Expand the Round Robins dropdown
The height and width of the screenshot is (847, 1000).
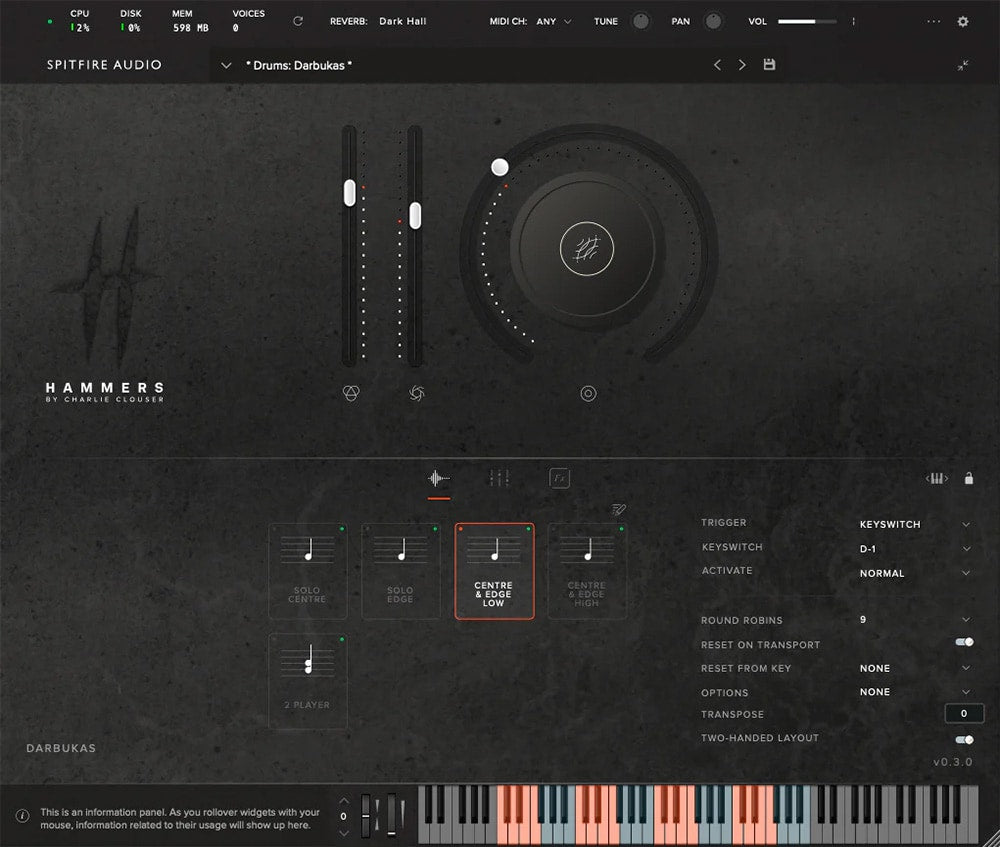914,620
